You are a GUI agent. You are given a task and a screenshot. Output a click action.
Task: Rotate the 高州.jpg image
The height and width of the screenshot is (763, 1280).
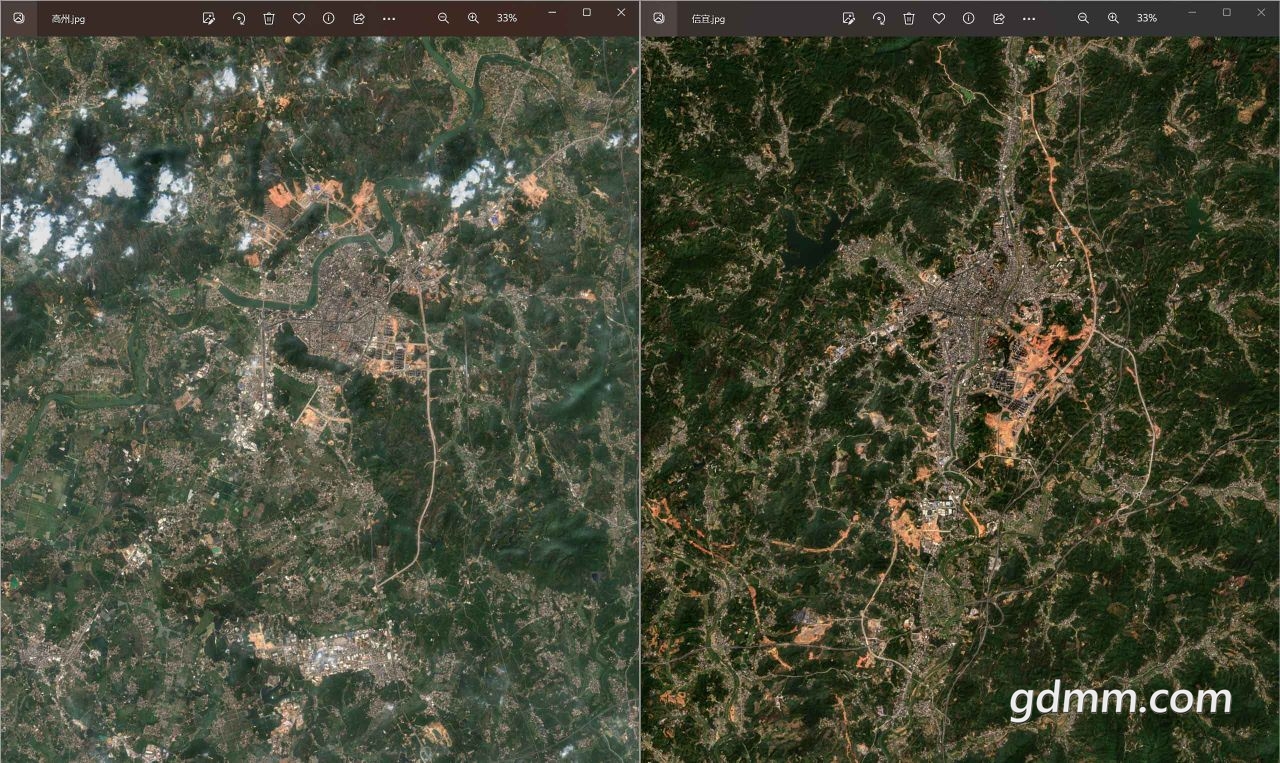[x=238, y=18]
